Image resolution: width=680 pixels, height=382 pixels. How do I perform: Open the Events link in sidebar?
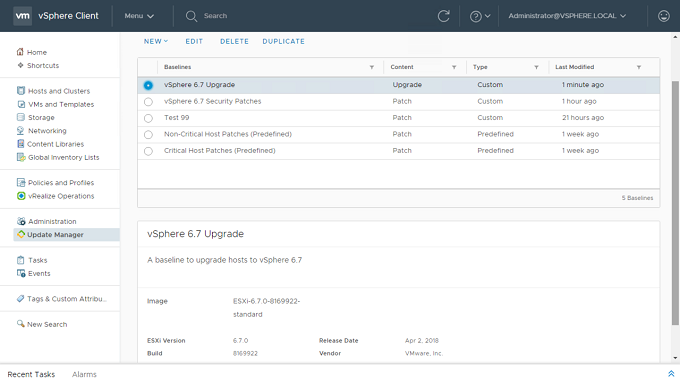click(39, 274)
